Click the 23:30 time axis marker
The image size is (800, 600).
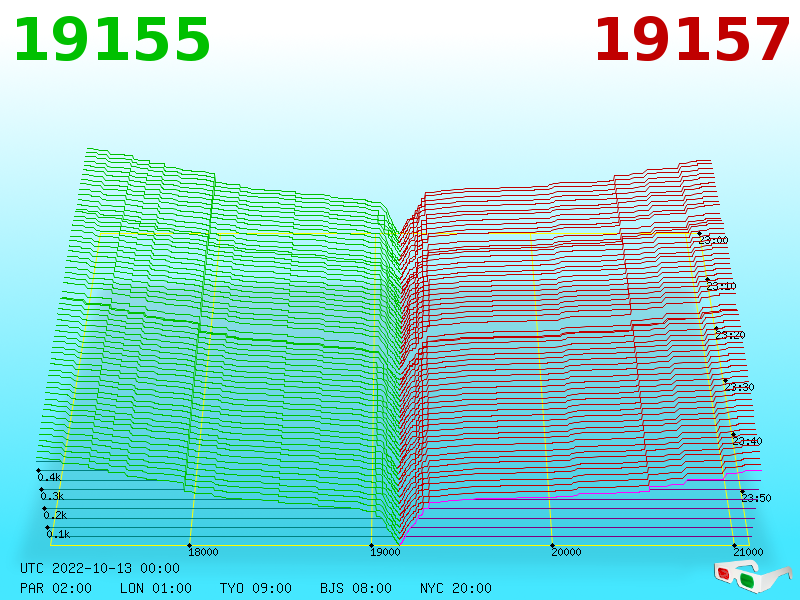point(739,387)
